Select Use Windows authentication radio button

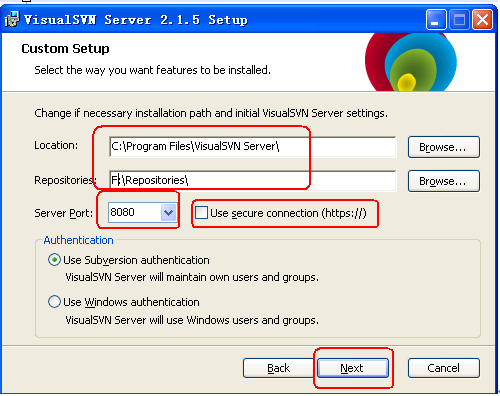pos(54,302)
